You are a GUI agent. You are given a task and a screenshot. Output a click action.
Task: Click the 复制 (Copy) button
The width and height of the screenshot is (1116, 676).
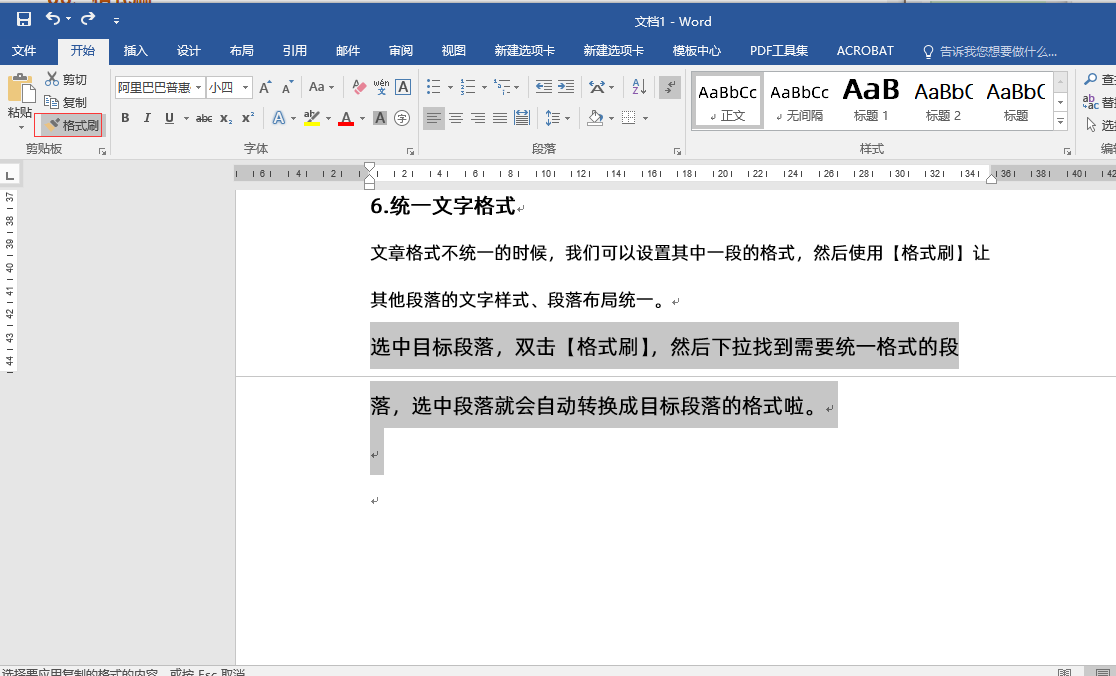66,102
